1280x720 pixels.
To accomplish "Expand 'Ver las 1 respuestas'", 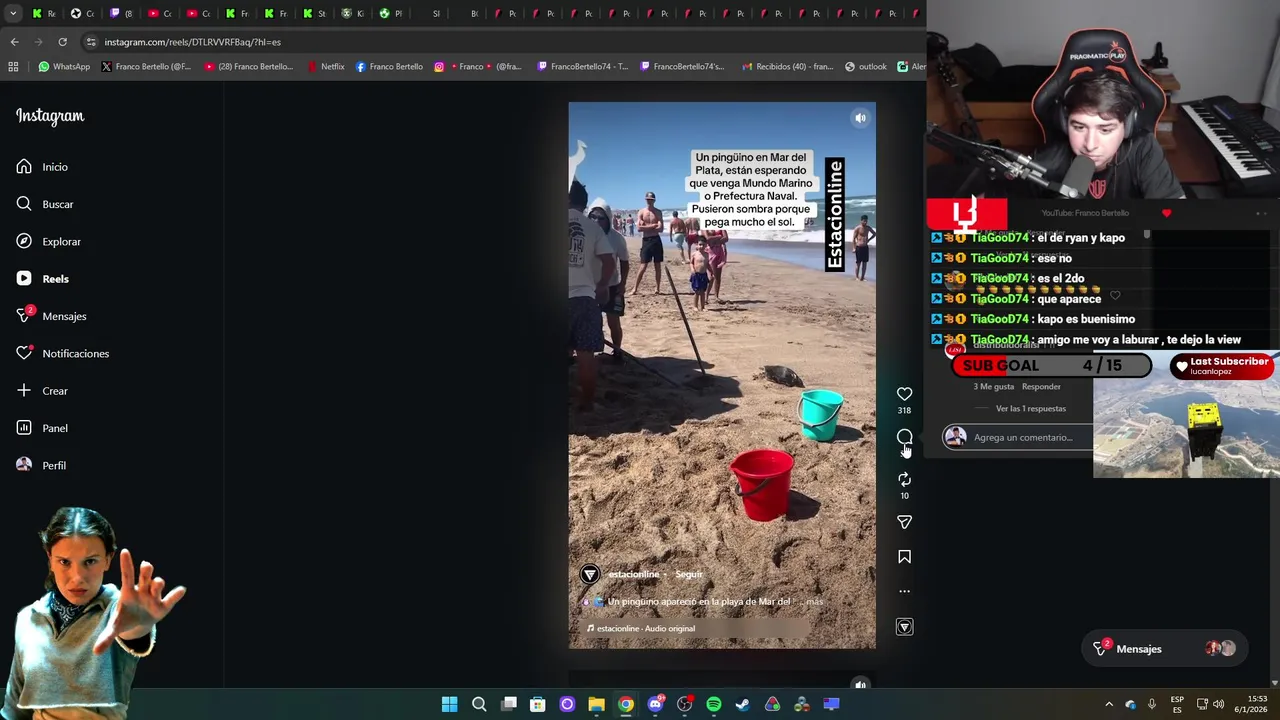I will 1031,408.
